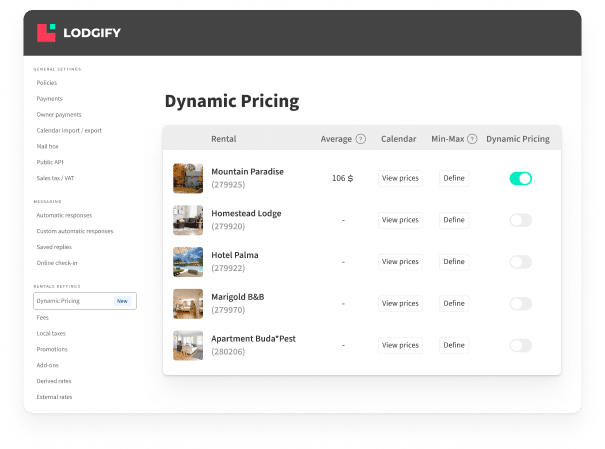Click the Rental column header
This screenshot has width=605, height=449.
coord(223,139)
